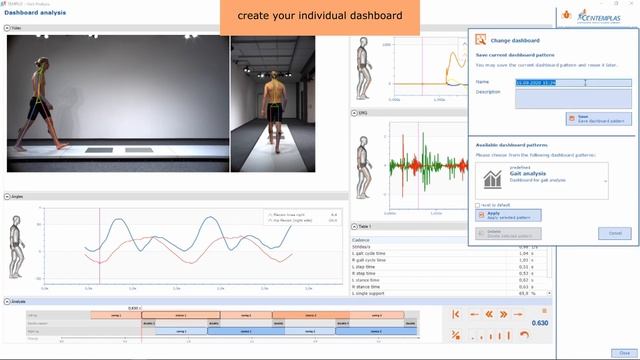Click the Dashboard analysis heading
The width and height of the screenshot is (640, 360).
(x=35, y=13)
